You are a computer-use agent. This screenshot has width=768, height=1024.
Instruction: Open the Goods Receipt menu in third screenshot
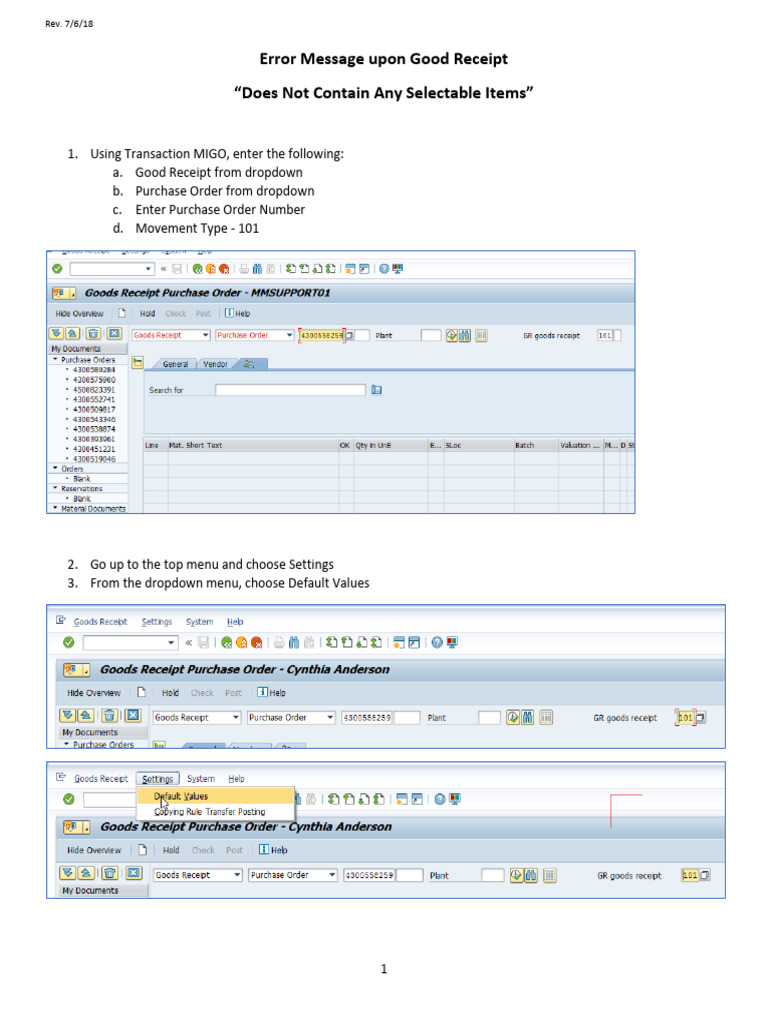pyautogui.click(x=101, y=778)
